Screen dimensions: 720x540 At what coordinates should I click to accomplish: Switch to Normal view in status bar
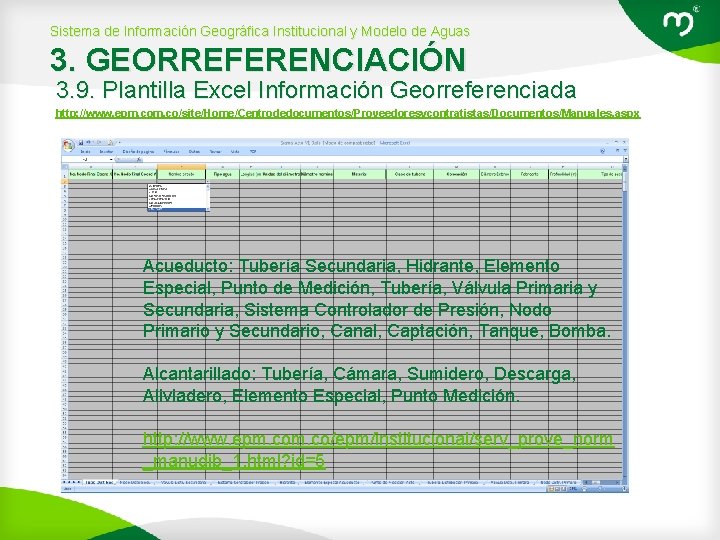point(551,489)
